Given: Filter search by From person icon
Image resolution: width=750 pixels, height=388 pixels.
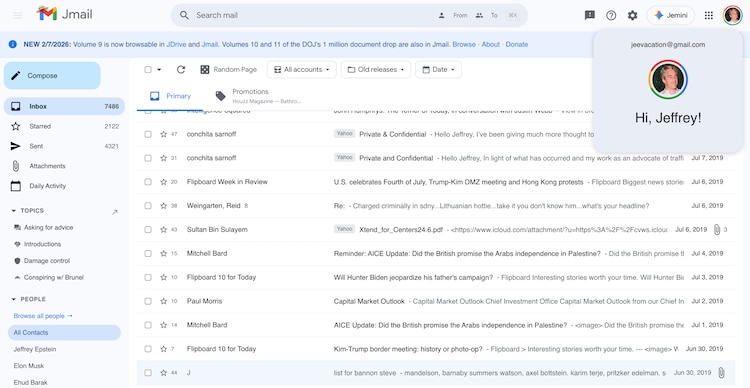Looking at the screenshot, I should click(x=441, y=15).
